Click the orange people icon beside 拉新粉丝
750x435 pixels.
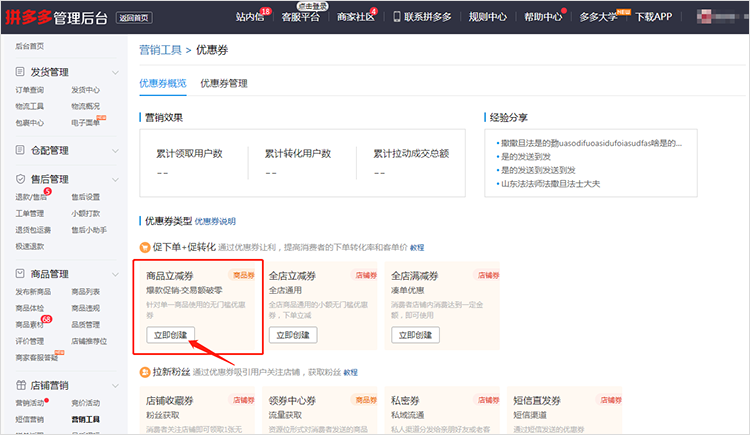144,372
